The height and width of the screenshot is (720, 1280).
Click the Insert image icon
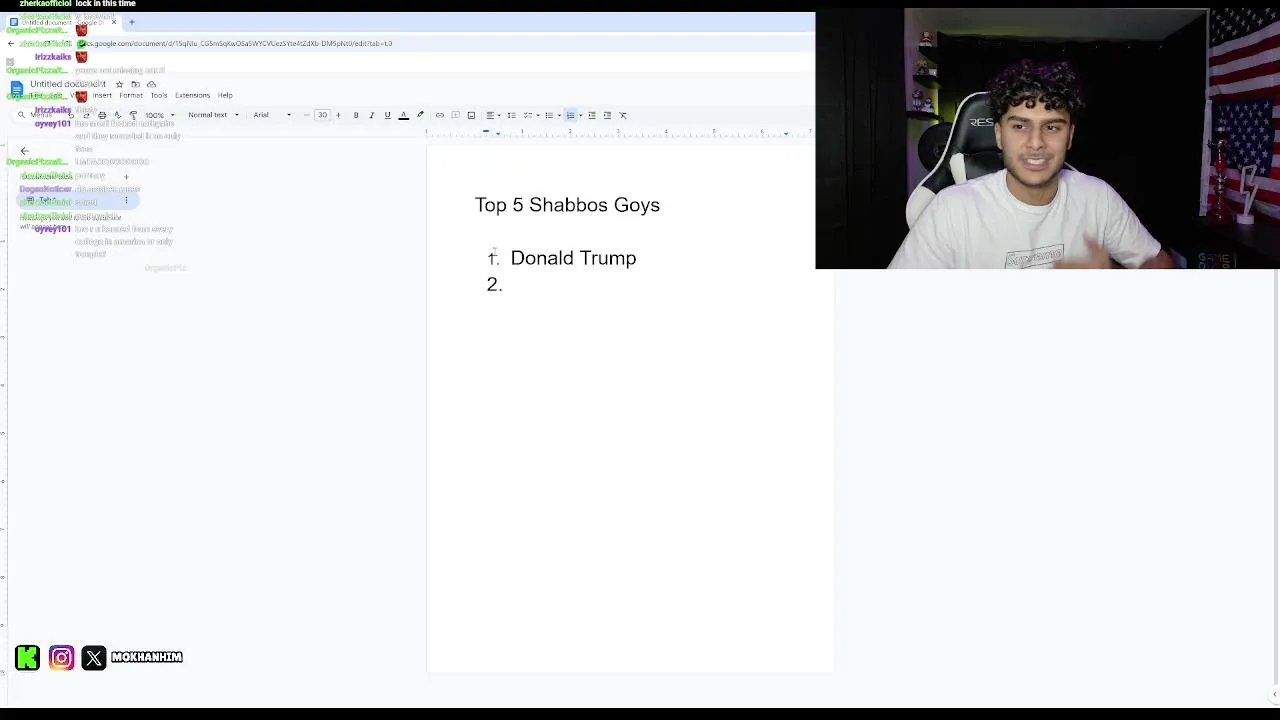[x=471, y=115]
